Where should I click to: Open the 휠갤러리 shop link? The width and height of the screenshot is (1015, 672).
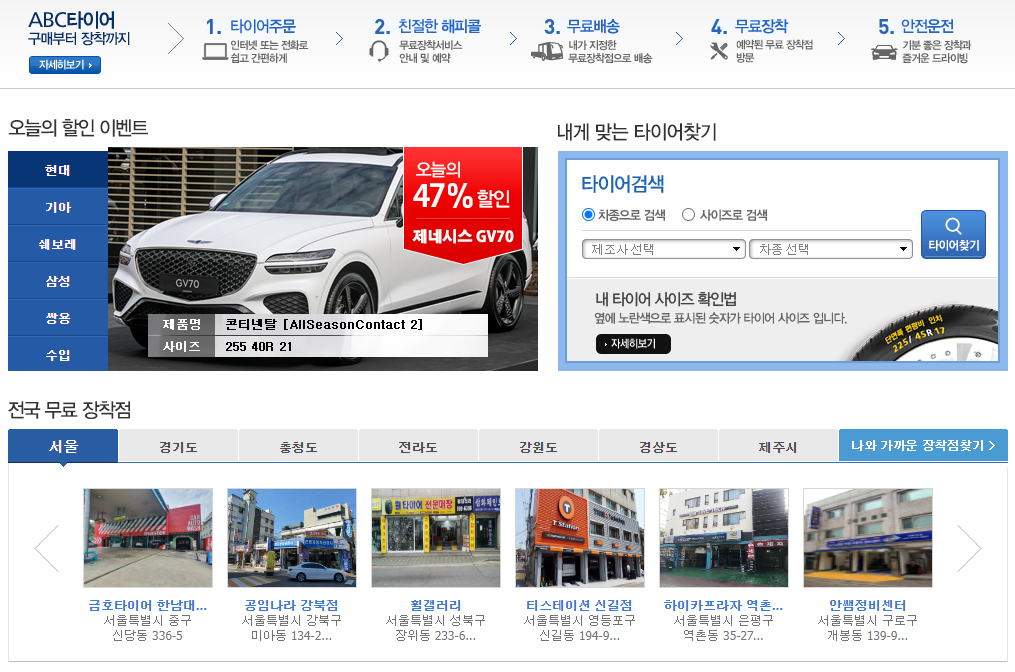point(436,605)
